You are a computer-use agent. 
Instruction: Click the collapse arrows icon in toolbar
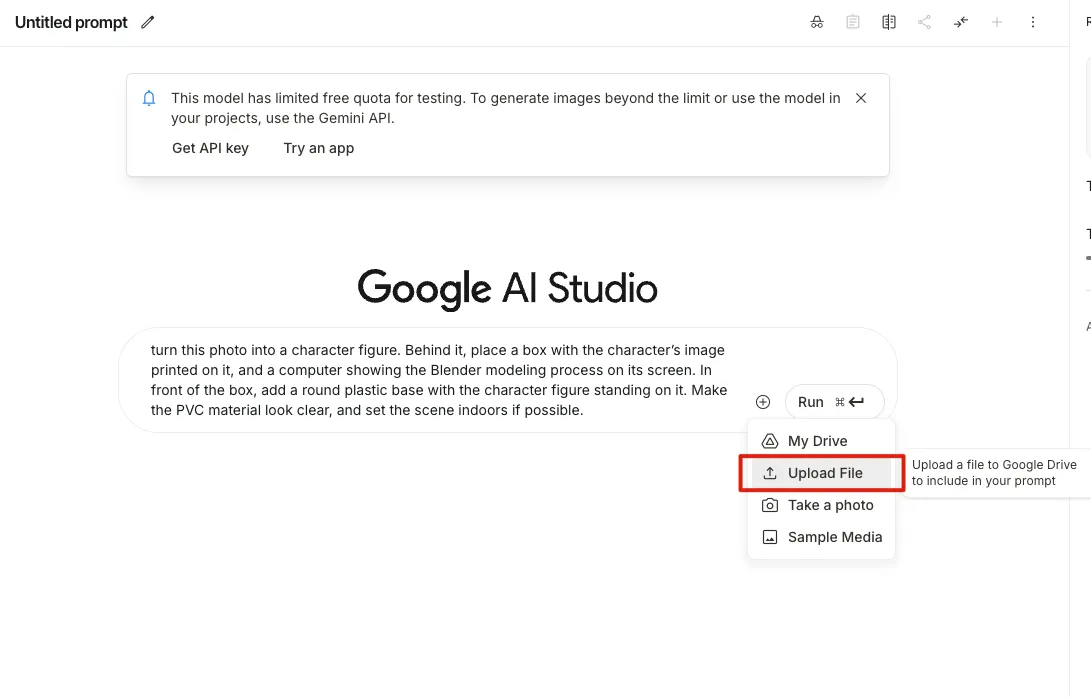pos(961,22)
